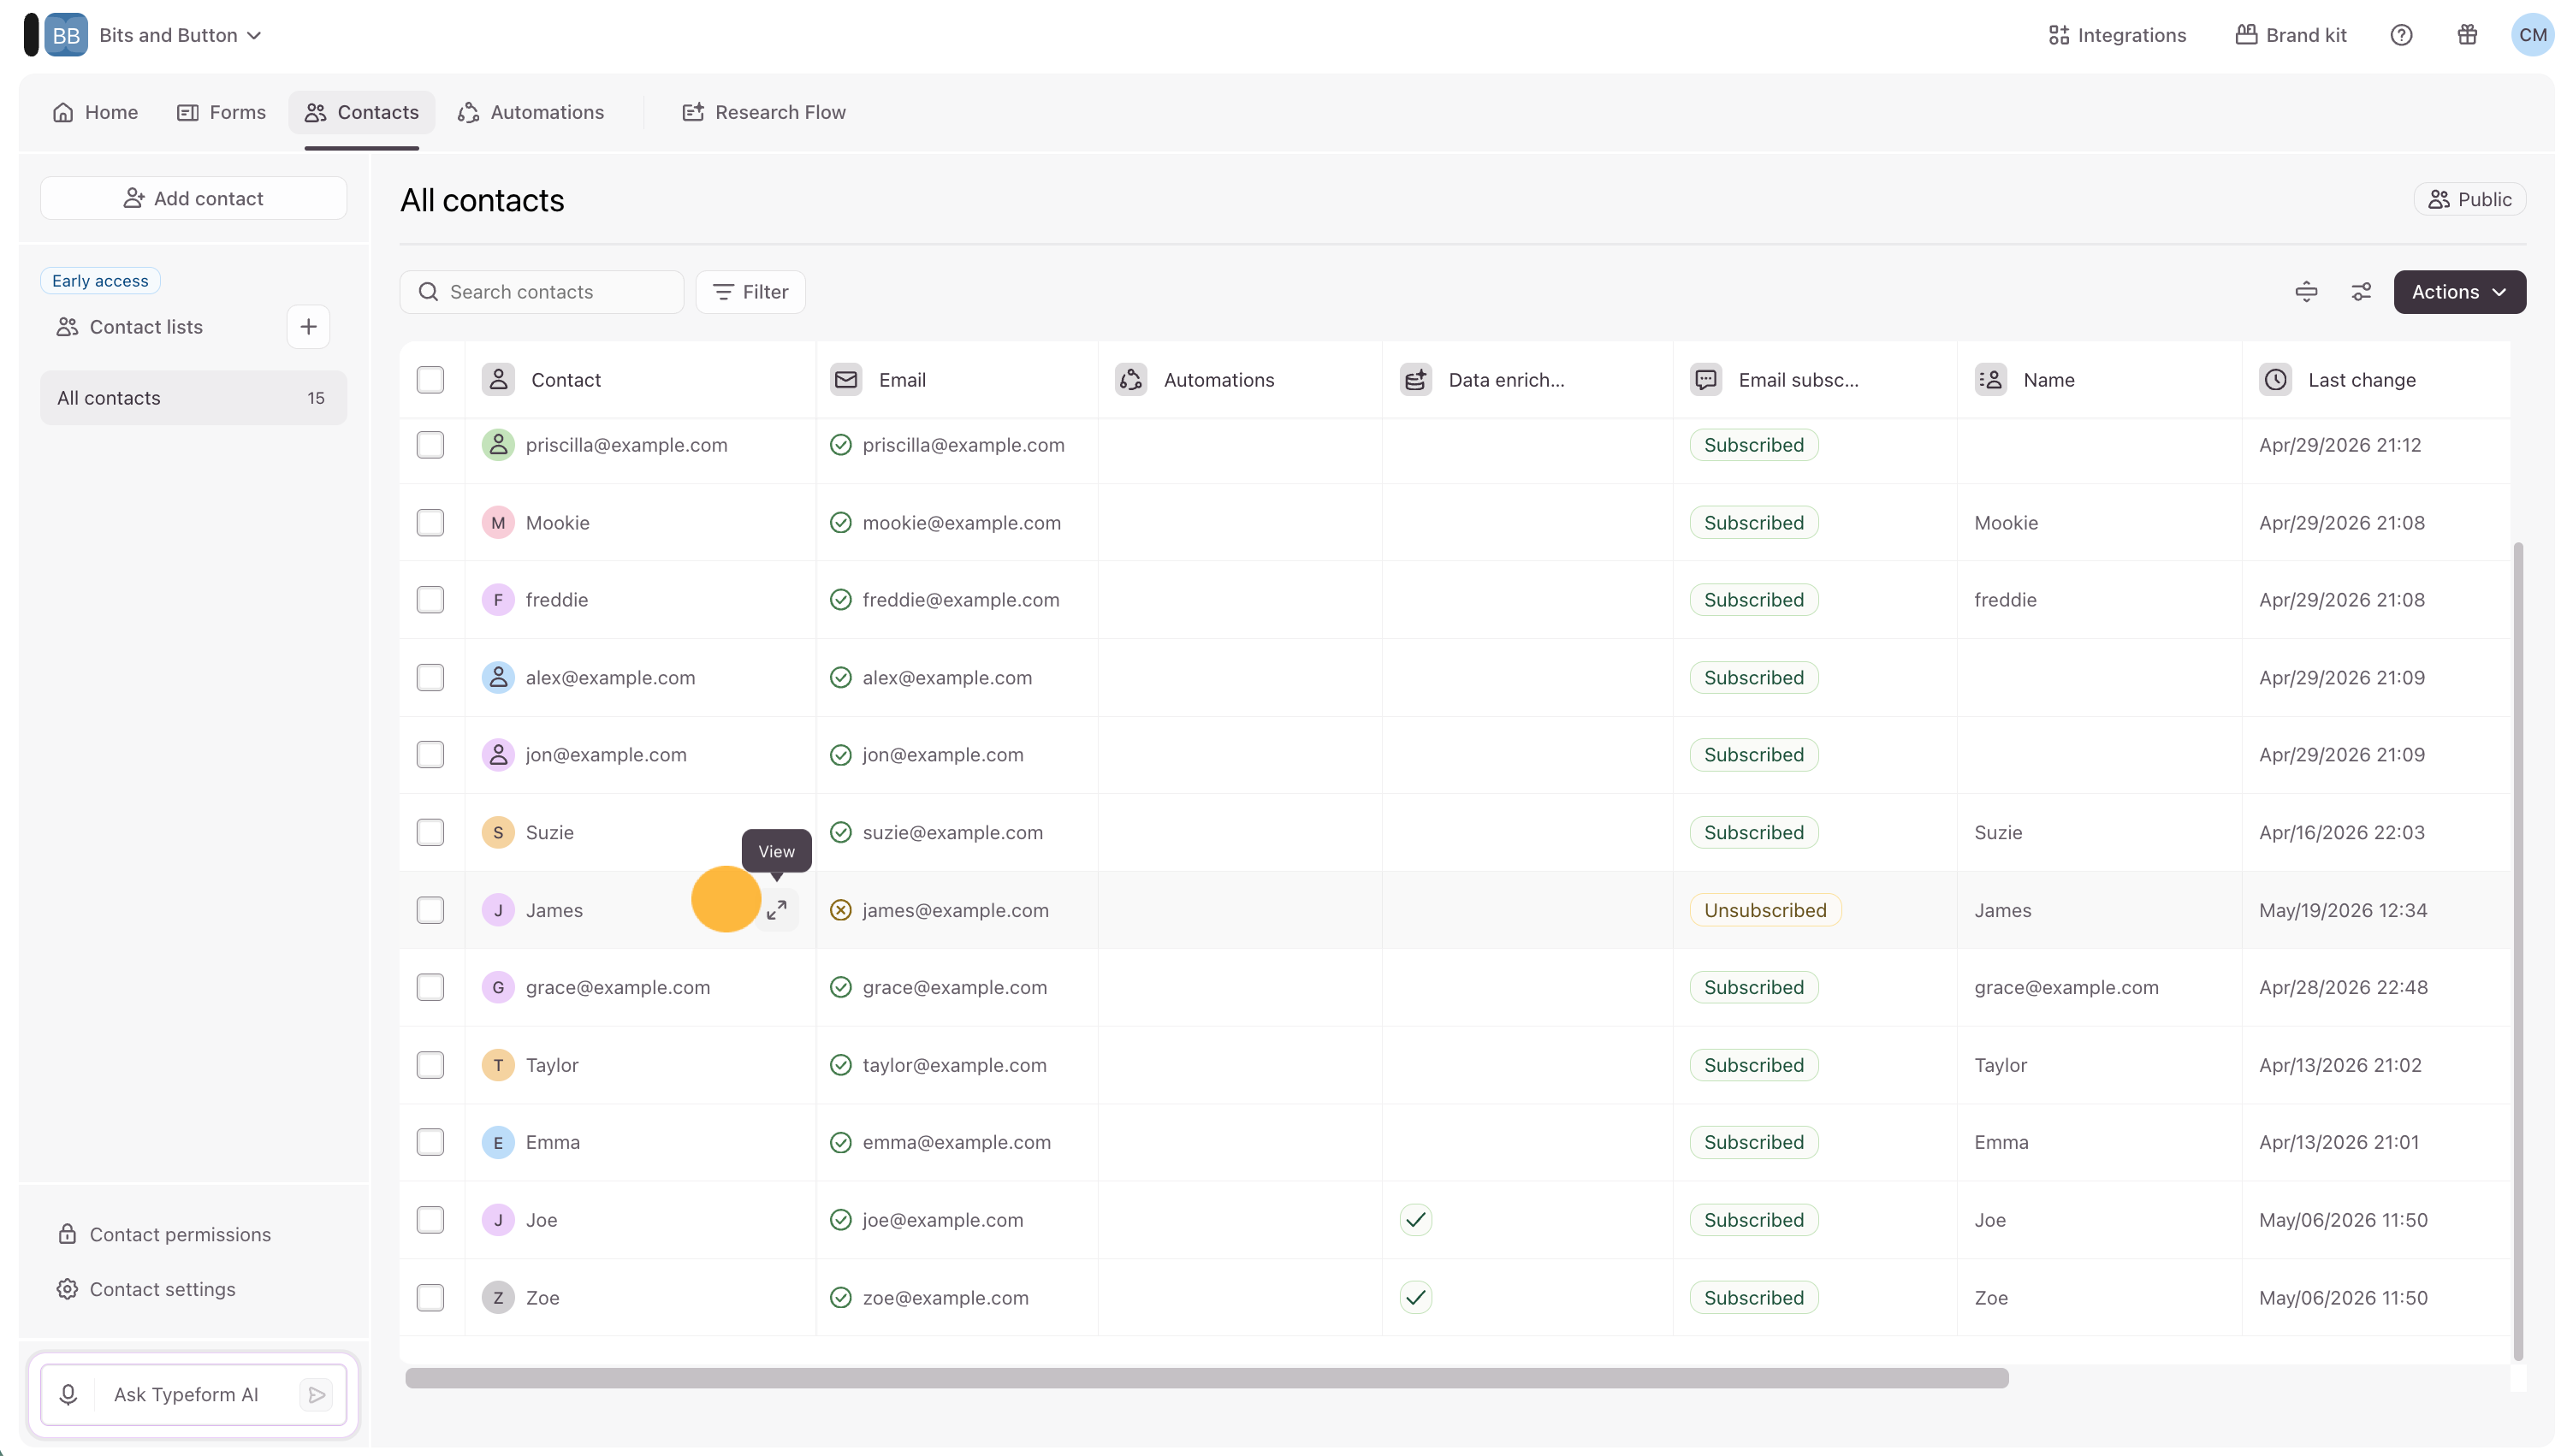Click the Contact column person icon
This screenshot has height=1456, width=2567.
pyautogui.click(x=498, y=380)
